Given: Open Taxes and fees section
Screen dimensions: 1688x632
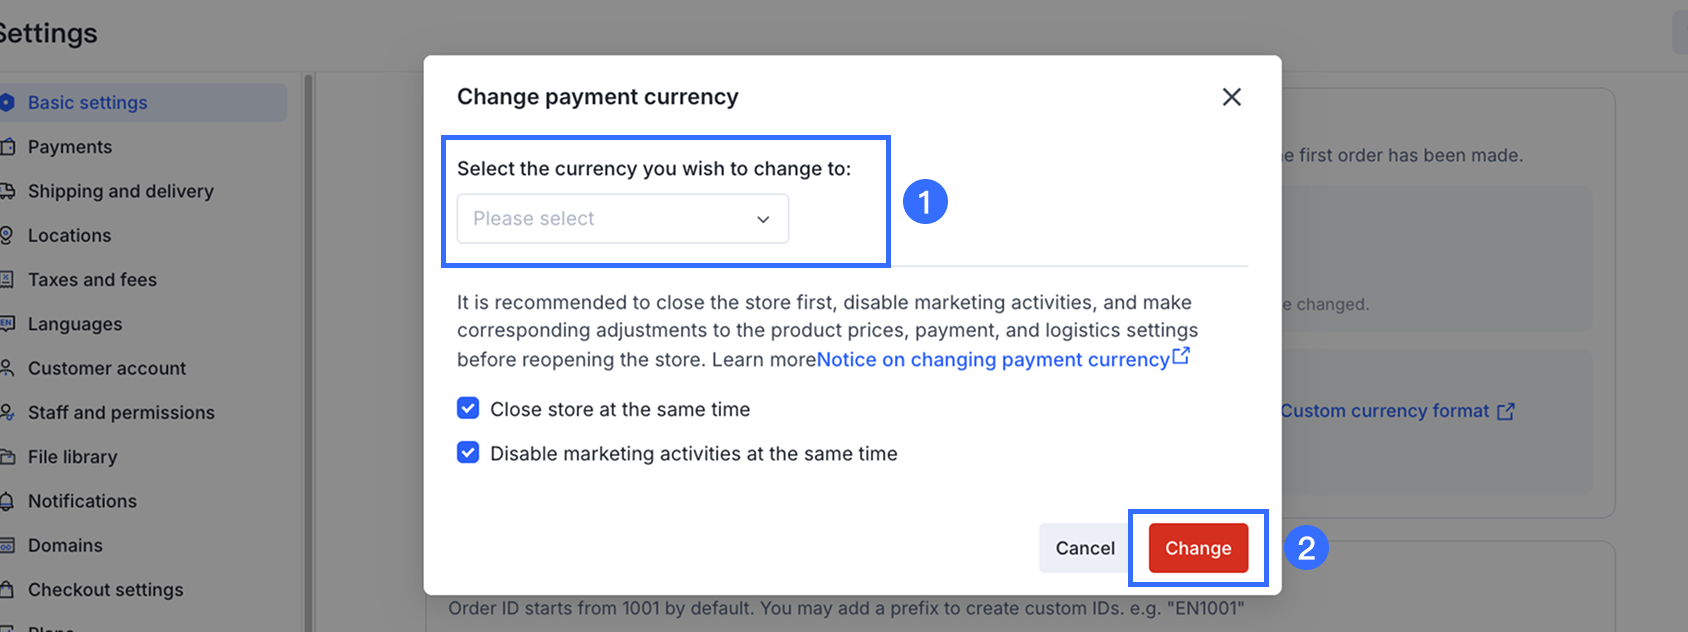Looking at the screenshot, I should tap(92, 280).
